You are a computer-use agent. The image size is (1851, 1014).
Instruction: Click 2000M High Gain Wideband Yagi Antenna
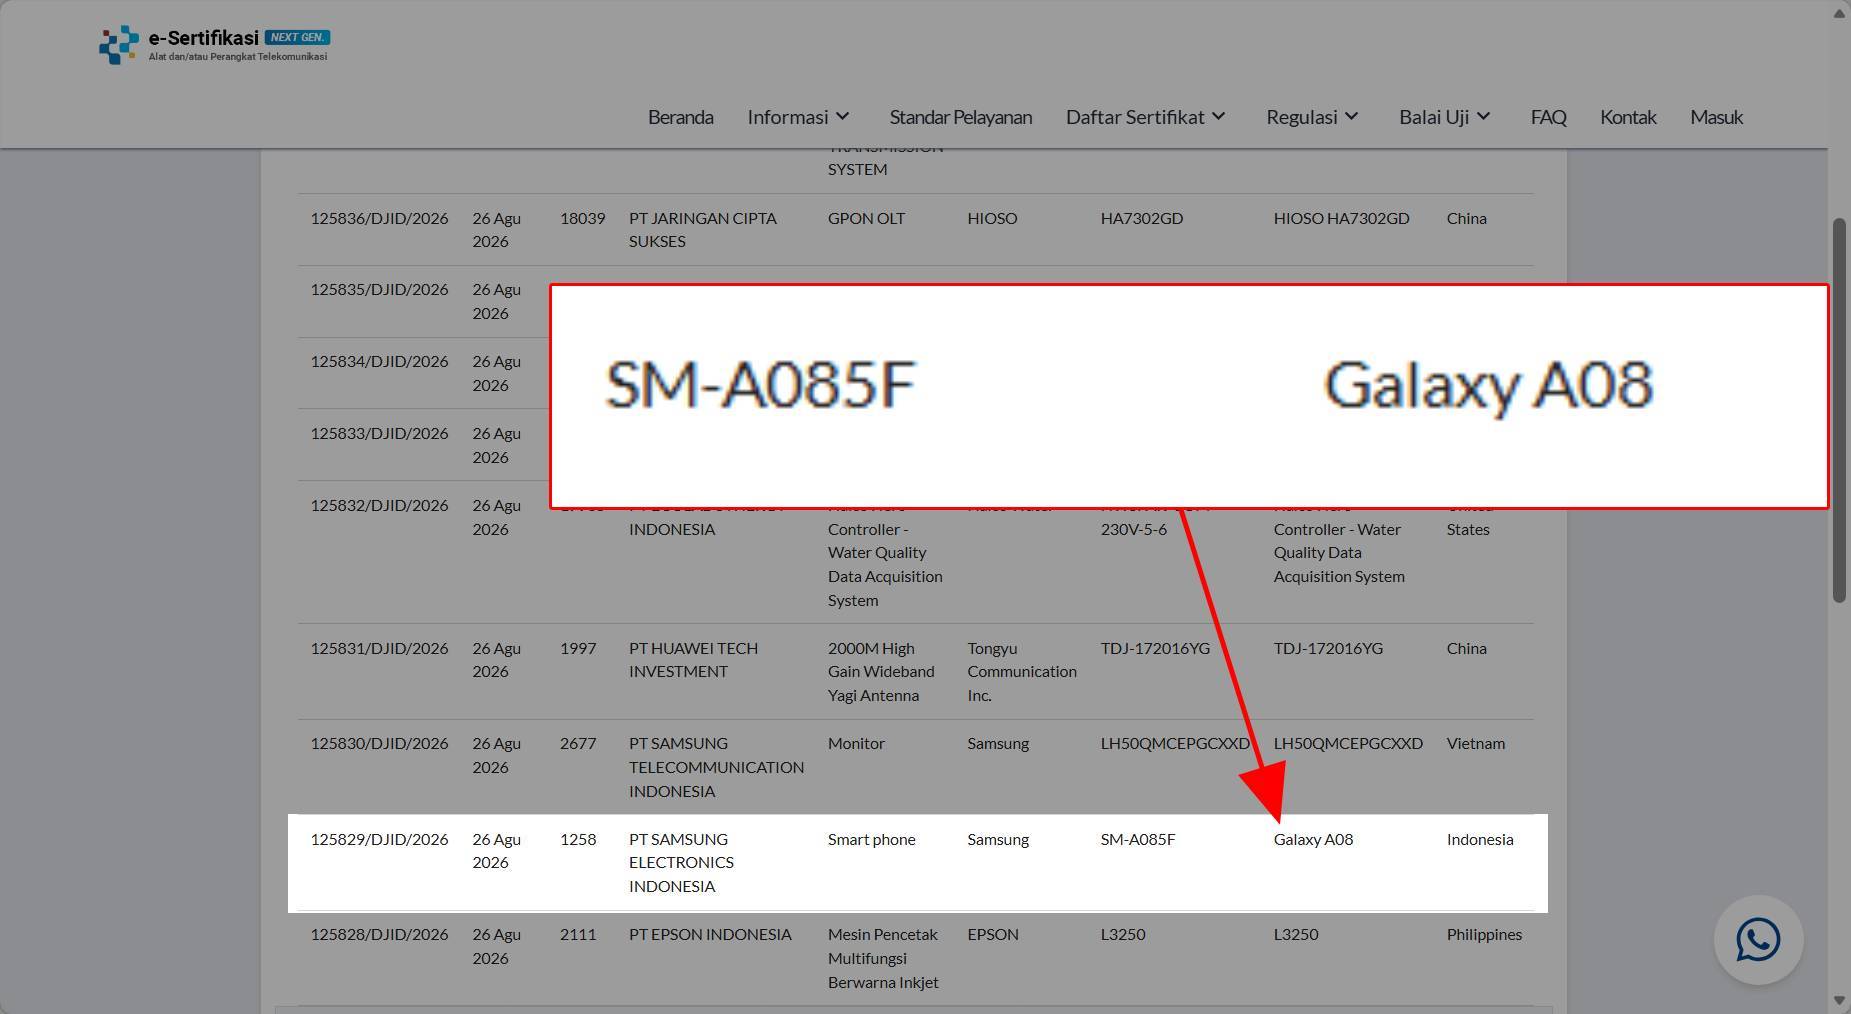tap(881, 672)
